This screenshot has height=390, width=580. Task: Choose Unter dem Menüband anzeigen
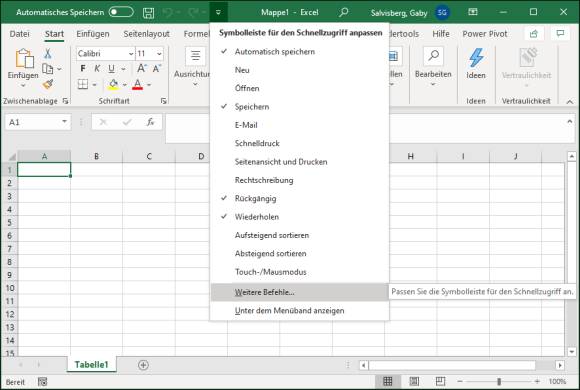[299, 311]
